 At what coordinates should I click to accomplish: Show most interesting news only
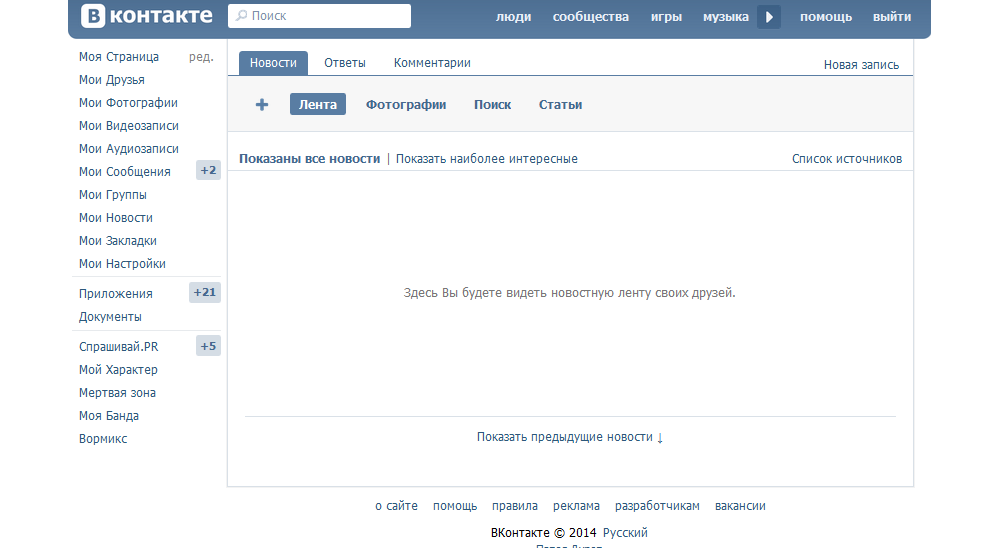487,159
